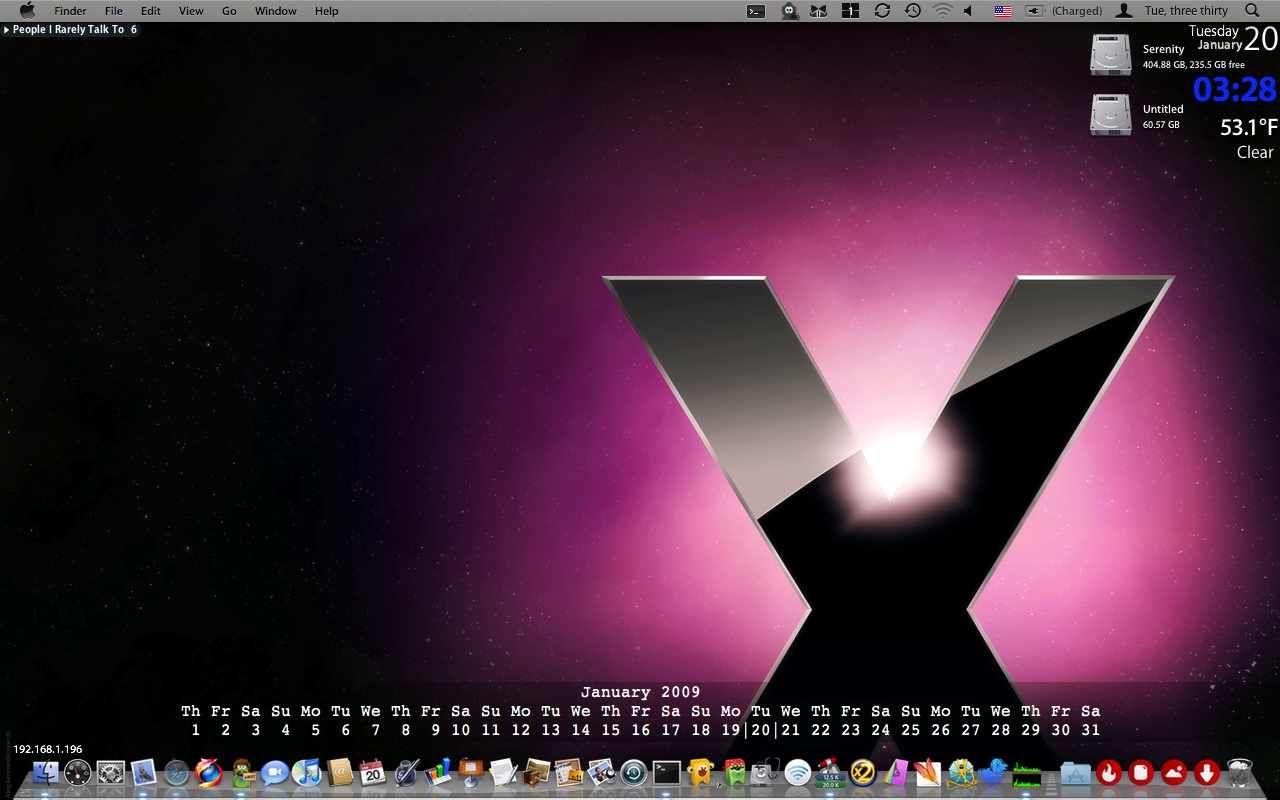Launch the blue Wi-Fi circle app in Dock

coord(797,772)
